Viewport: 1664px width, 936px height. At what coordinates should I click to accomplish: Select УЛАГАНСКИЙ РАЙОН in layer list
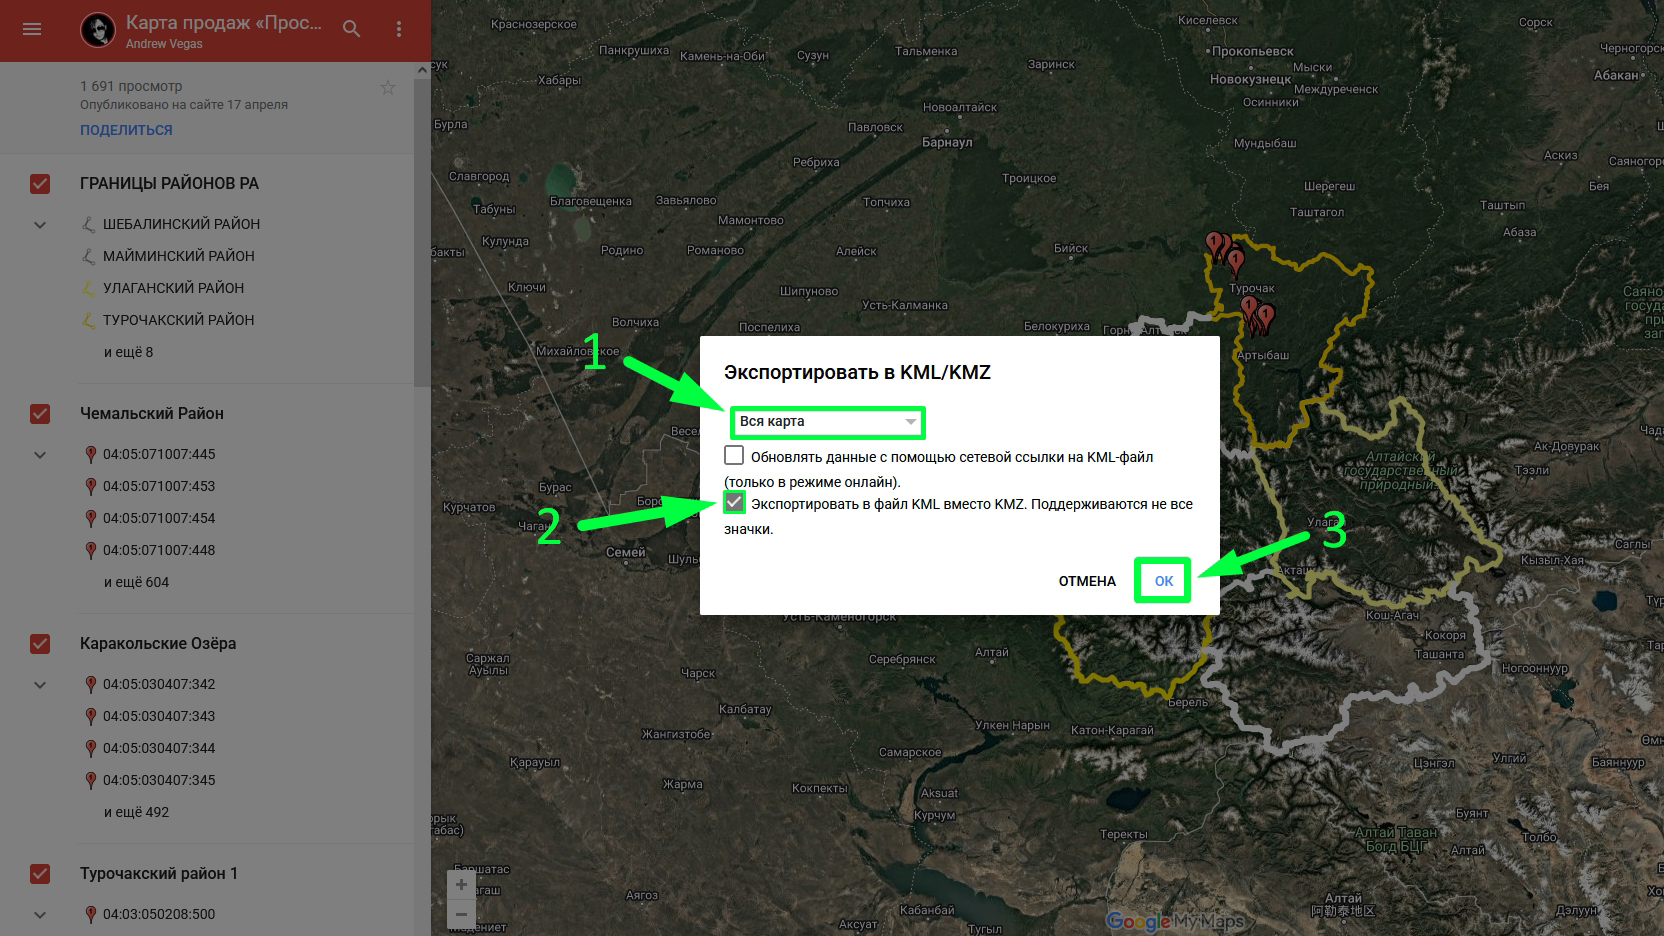point(173,288)
